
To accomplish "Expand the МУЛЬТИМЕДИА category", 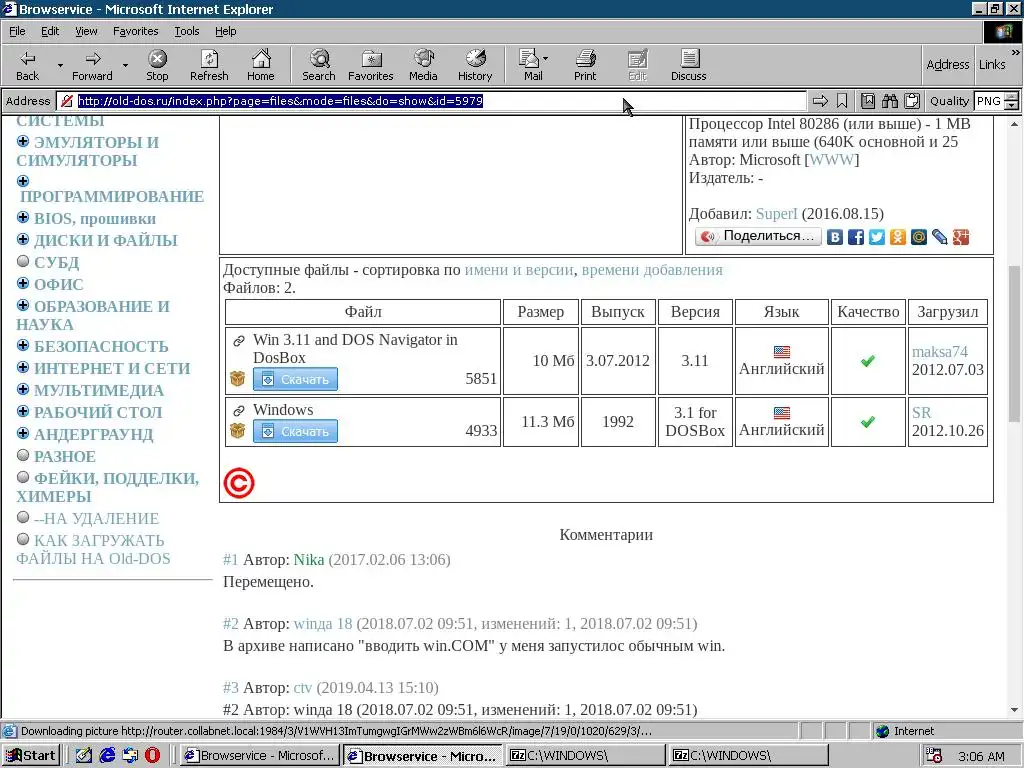I will pos(23,389).
